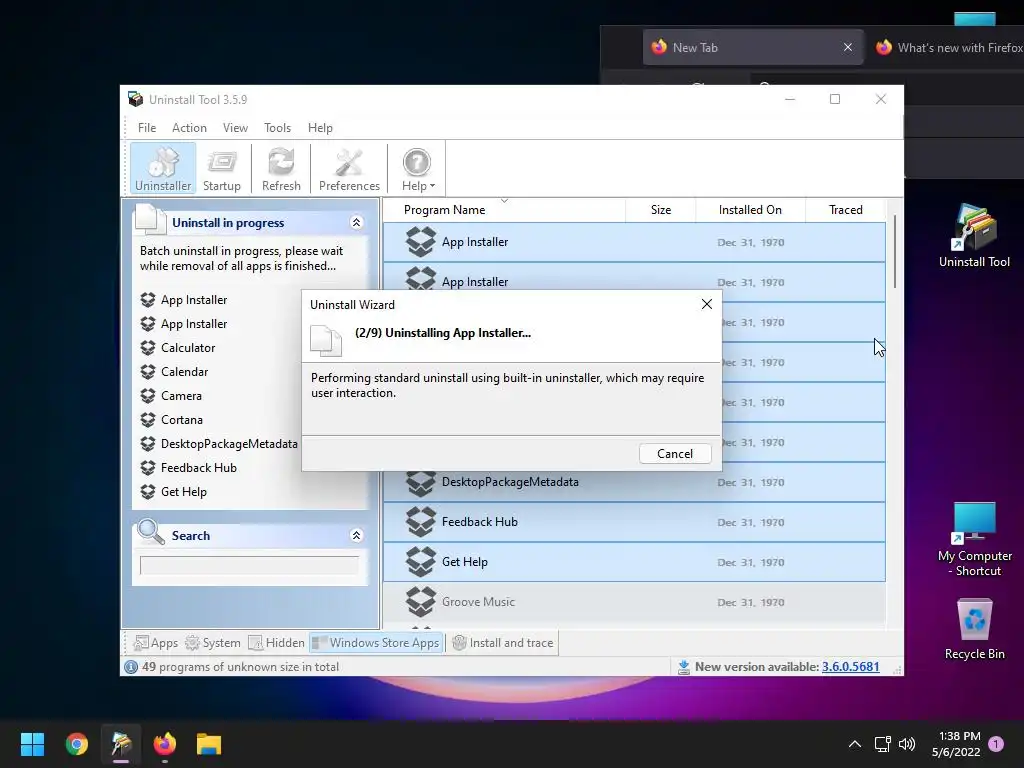Screen dimensions: 1024x768
Task: Click Cortana icon in progress sidebar
Action: pos(148,419)
